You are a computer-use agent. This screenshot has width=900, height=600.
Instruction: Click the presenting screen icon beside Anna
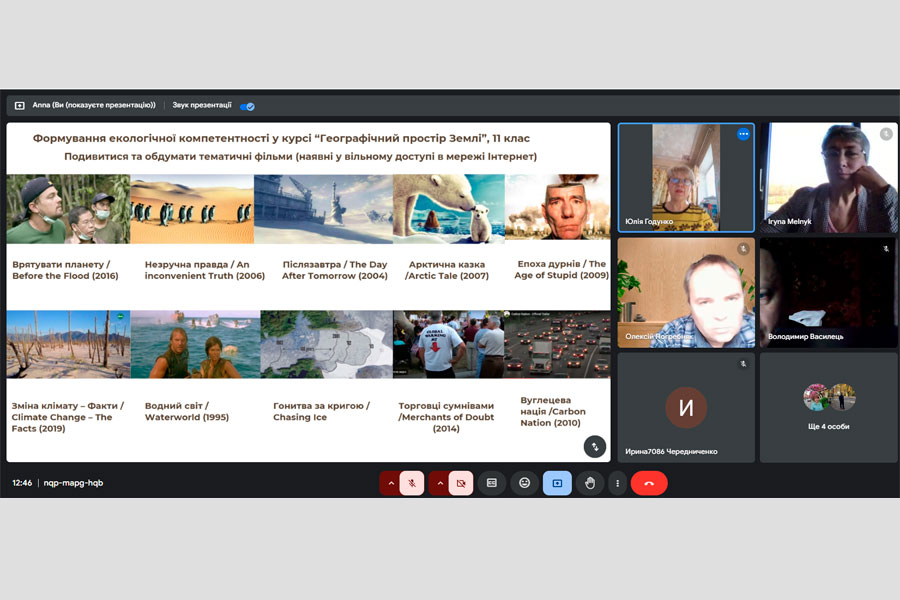pos(20,106)
